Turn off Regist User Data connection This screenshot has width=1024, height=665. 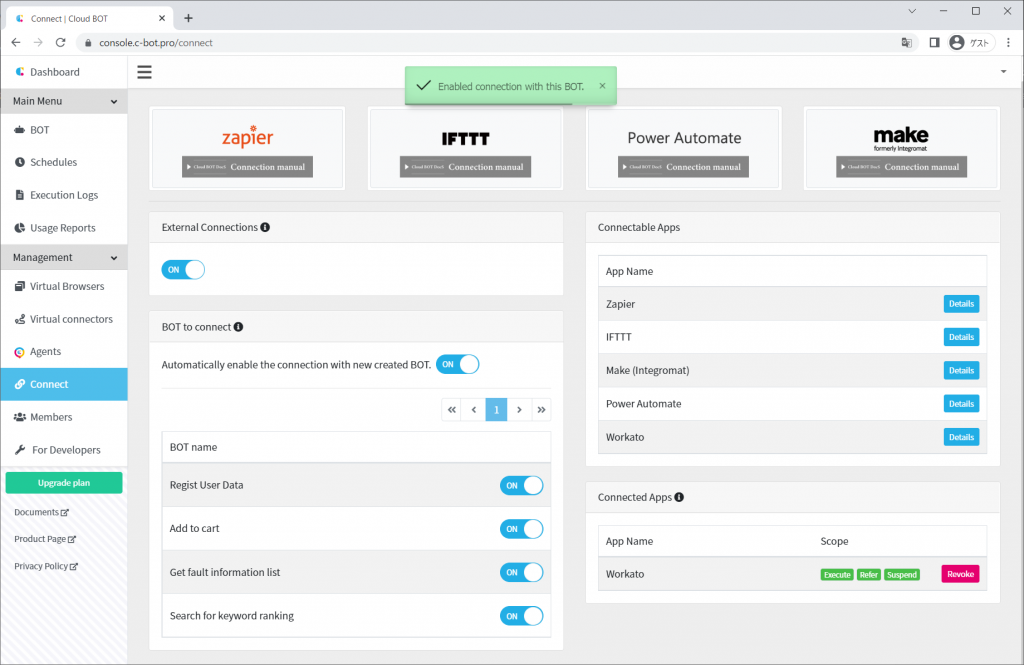tap(521, 485)
